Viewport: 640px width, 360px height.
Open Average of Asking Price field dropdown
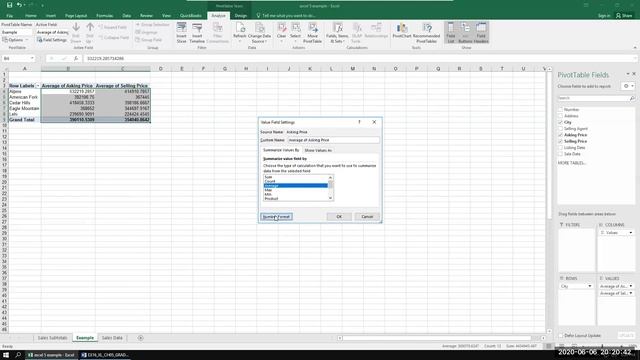631,286
